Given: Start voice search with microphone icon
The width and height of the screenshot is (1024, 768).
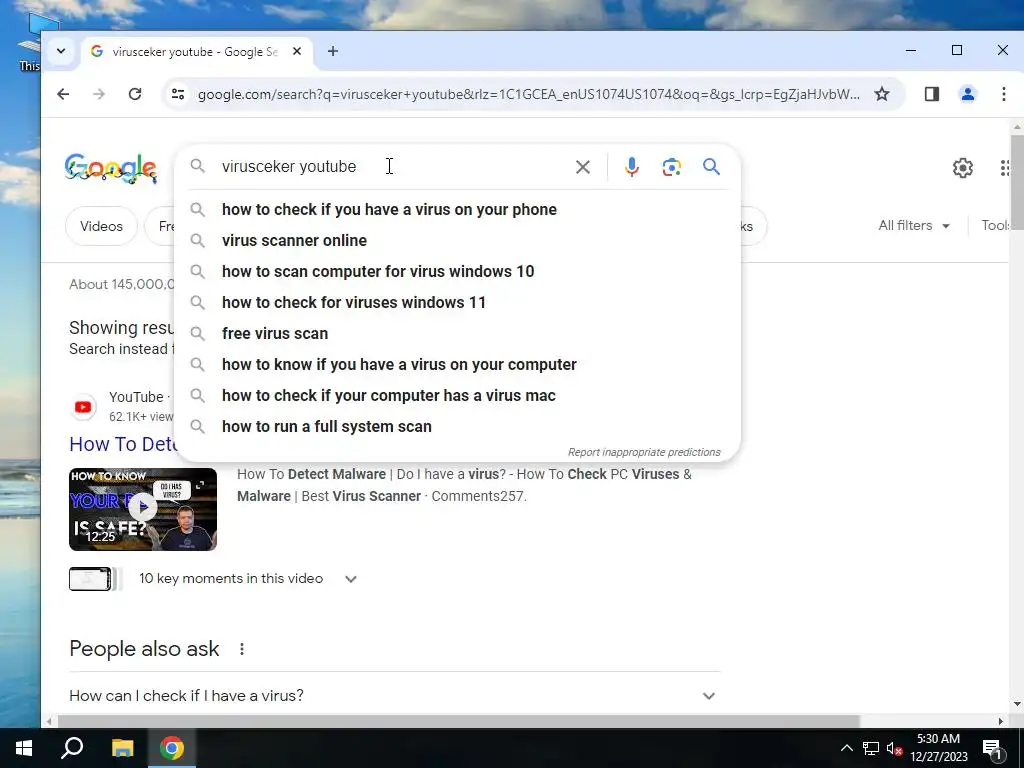Looking at the screenshot, I should tap(631, 167).
